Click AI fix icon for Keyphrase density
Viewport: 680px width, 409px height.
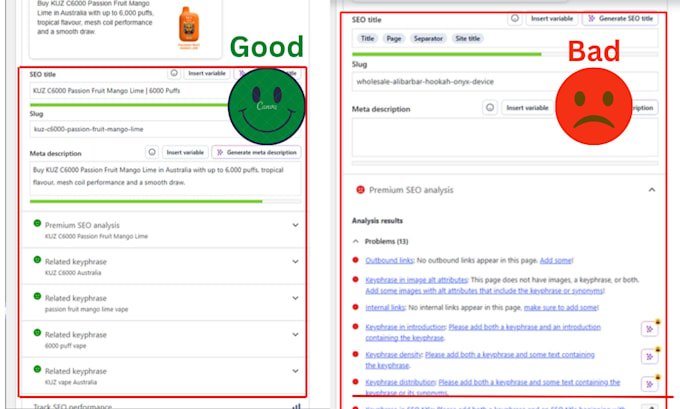pyautogui.click(x=649, y=357)
